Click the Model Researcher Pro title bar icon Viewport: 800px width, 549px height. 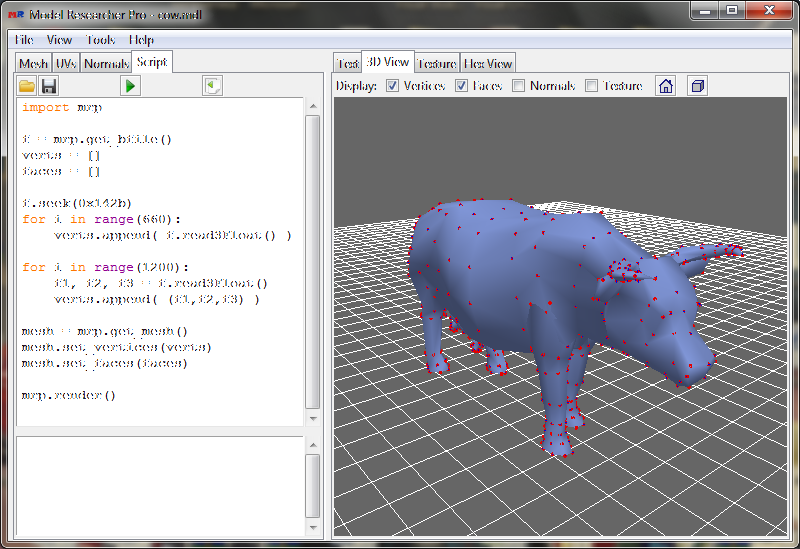[x=16, y=12]
